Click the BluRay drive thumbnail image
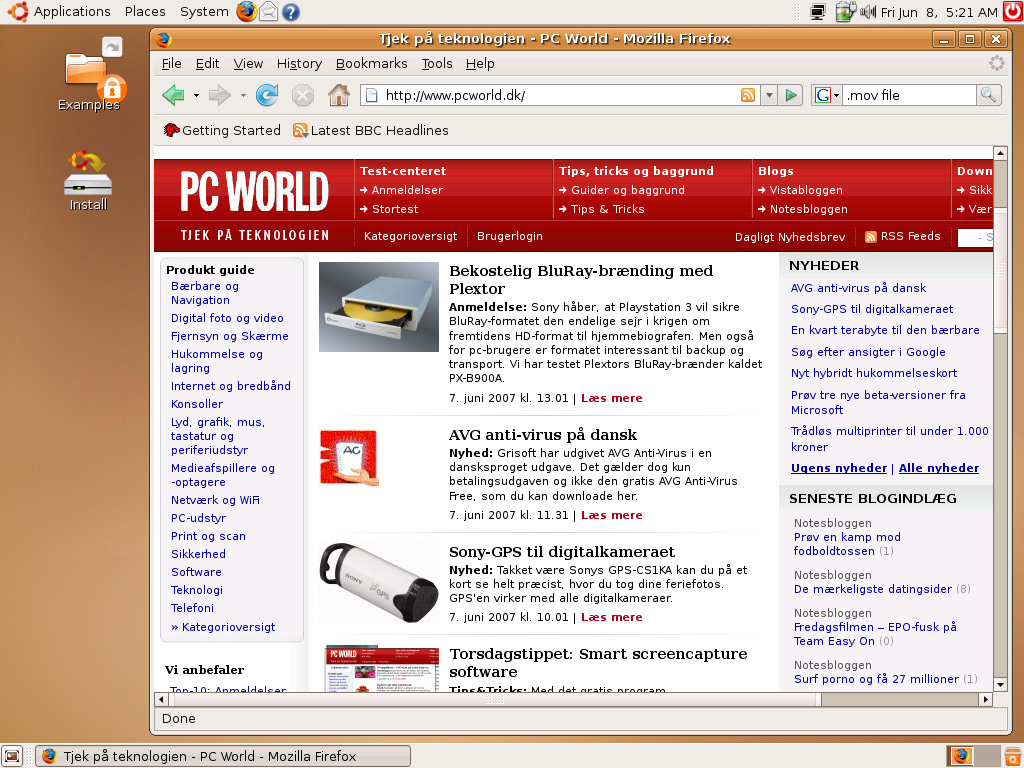This screenshot has height=768, width=1024. [x=379, y=307]
